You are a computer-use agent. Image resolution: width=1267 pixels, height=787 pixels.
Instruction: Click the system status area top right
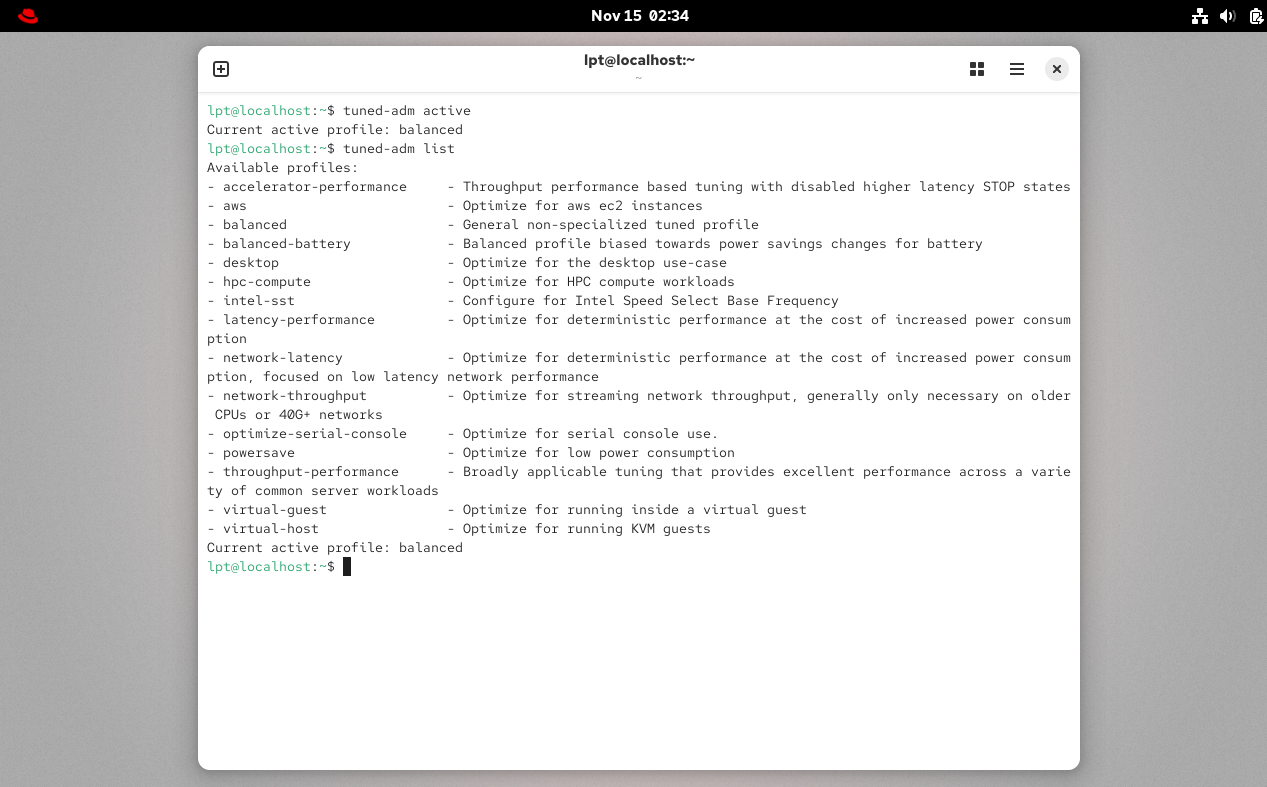click(x=1227, y=16)
